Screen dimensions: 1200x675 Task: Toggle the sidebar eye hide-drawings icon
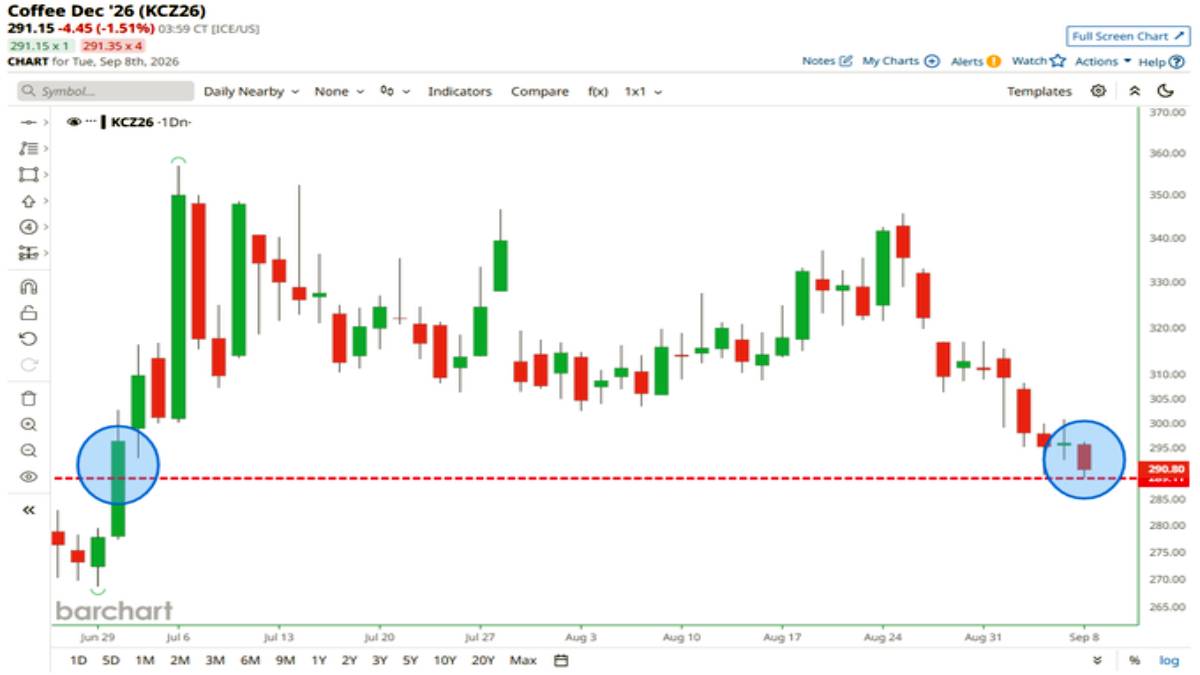[x=28, y=477]
